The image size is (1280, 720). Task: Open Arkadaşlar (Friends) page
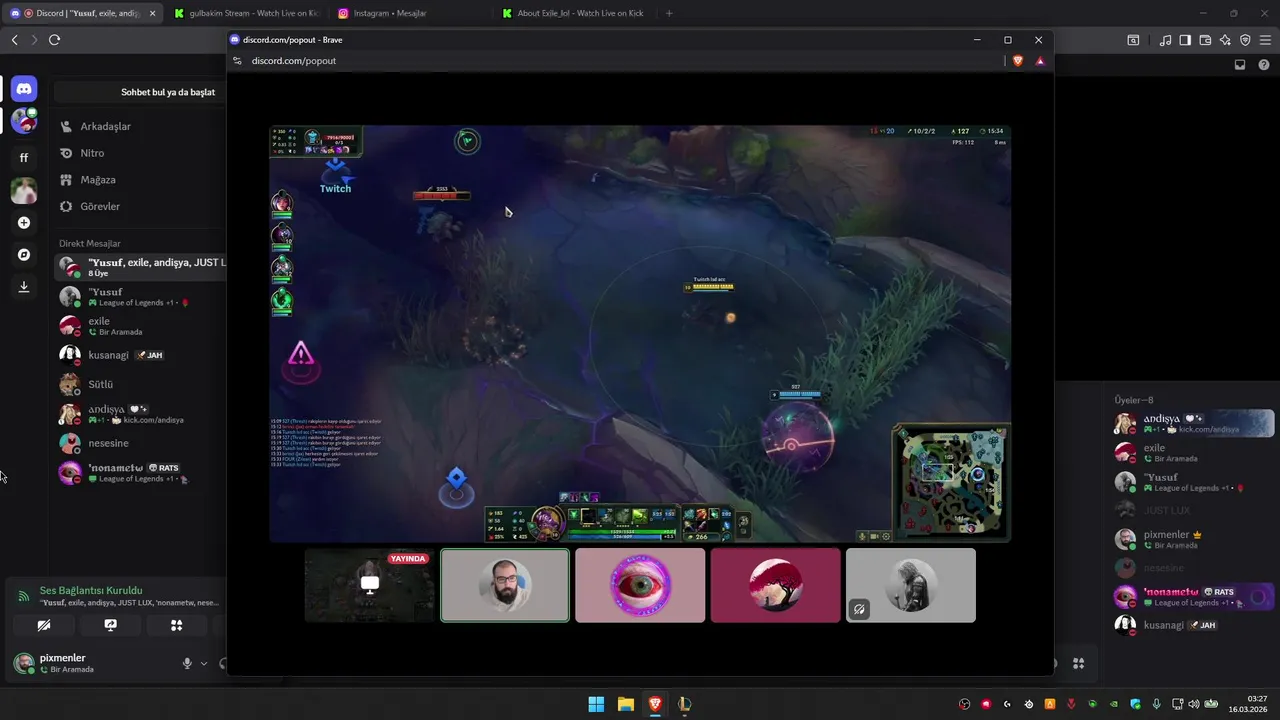pos(139,126)
